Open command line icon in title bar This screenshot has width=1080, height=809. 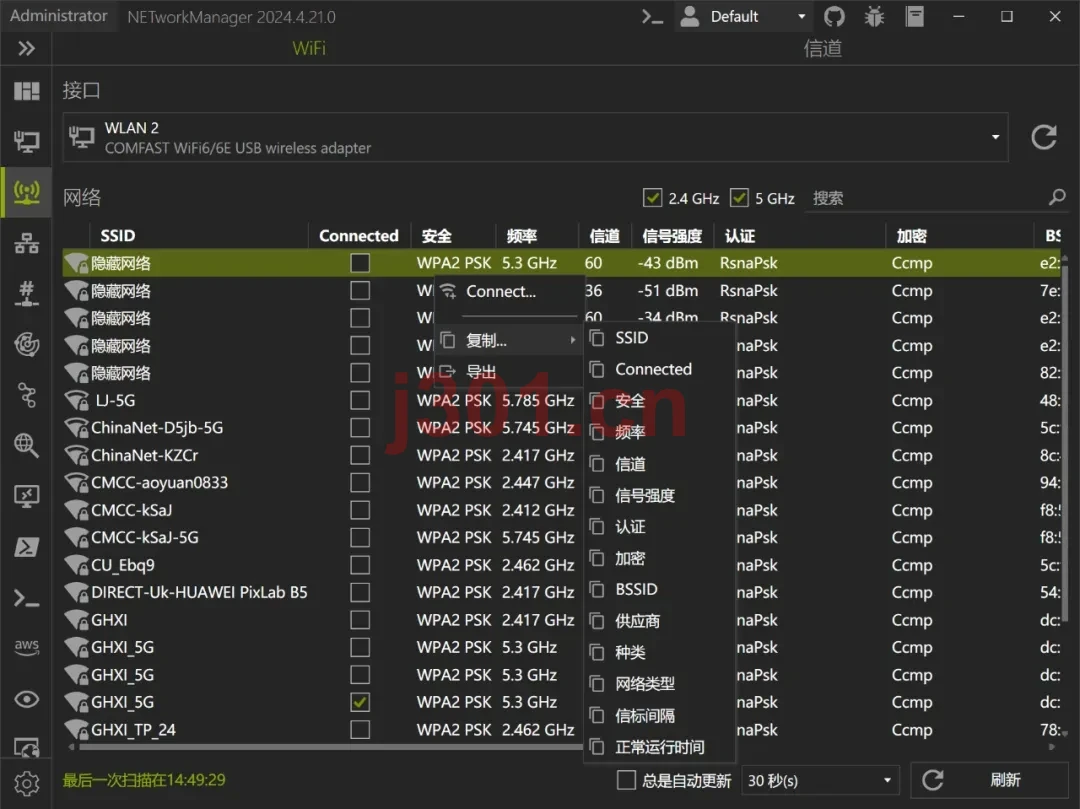click(x=652, y=17)
